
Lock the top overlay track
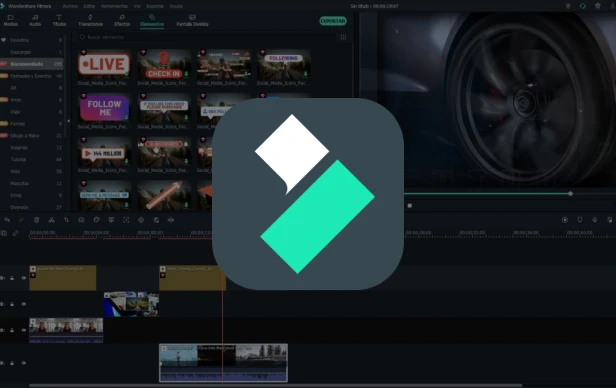[x=12, y=278]
